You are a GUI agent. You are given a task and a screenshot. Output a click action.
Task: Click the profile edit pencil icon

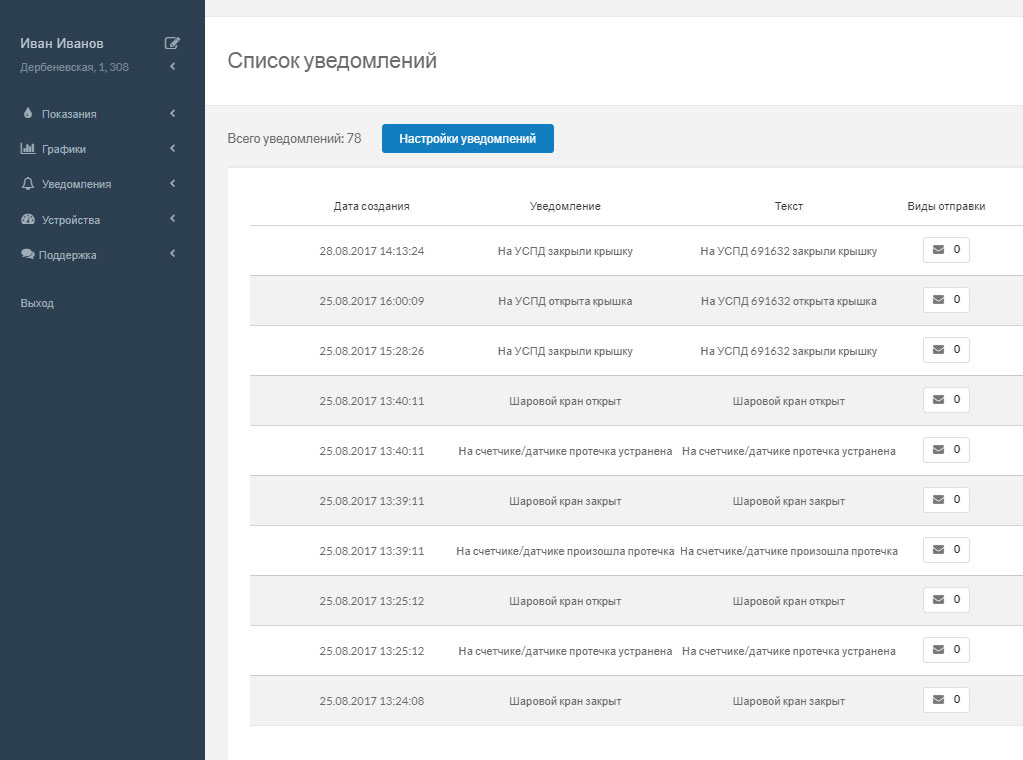pyautogui.click(x=172, y=43)
